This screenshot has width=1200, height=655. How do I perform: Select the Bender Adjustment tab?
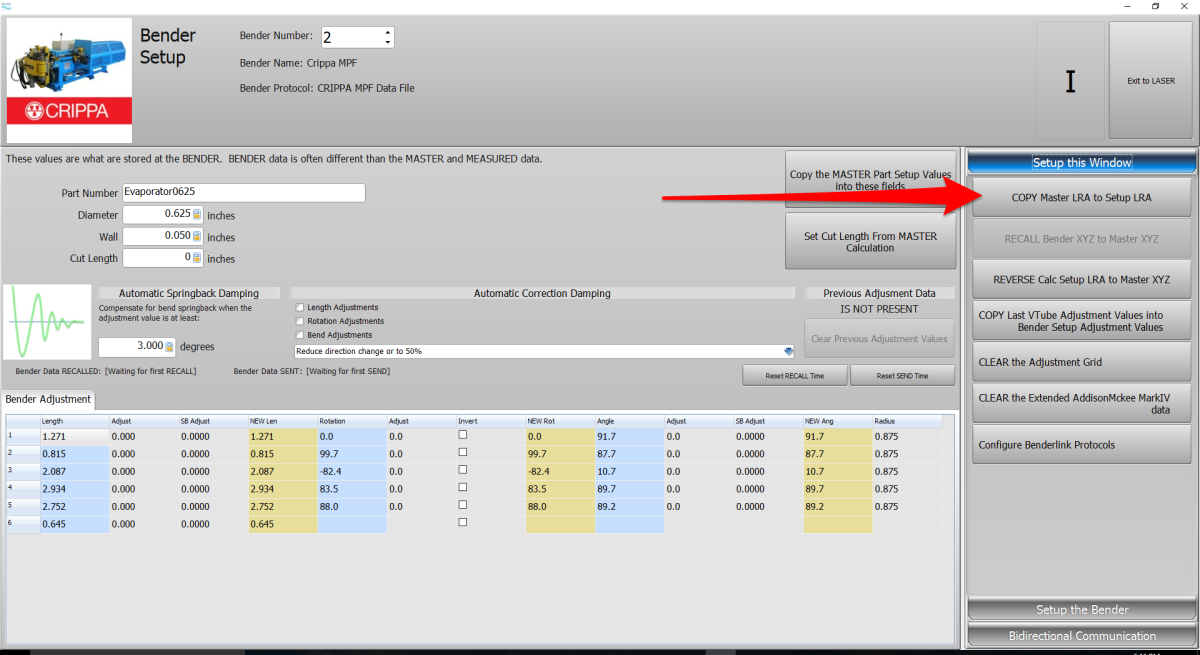[x=50, y=399]
